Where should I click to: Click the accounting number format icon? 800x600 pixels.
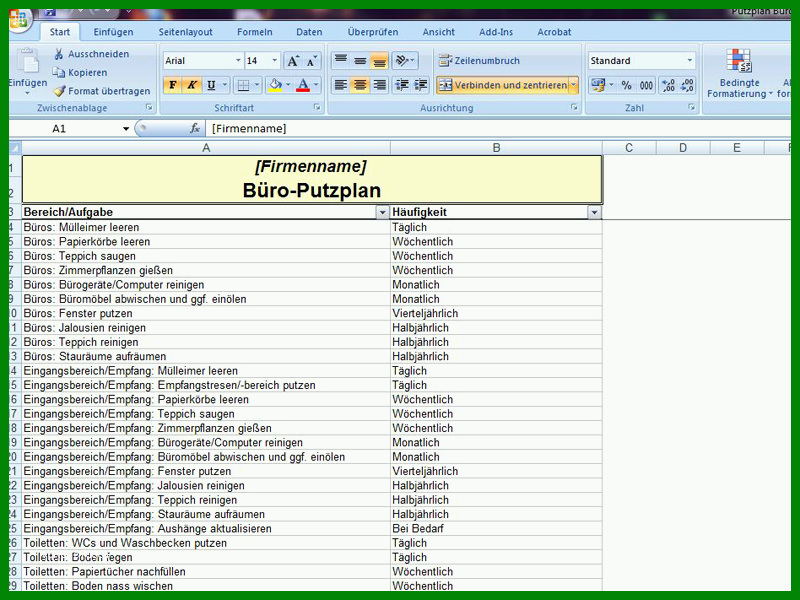597,85
